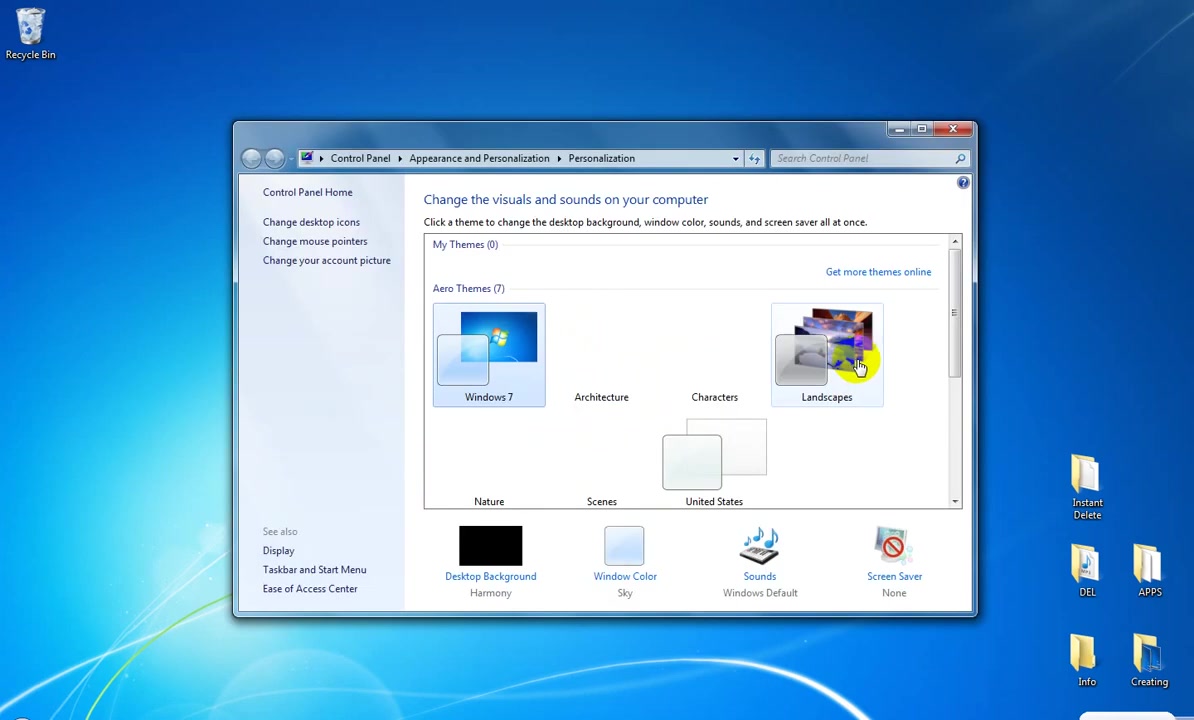Click the Search Control Panel field
1194x720 pixels.
863,158
